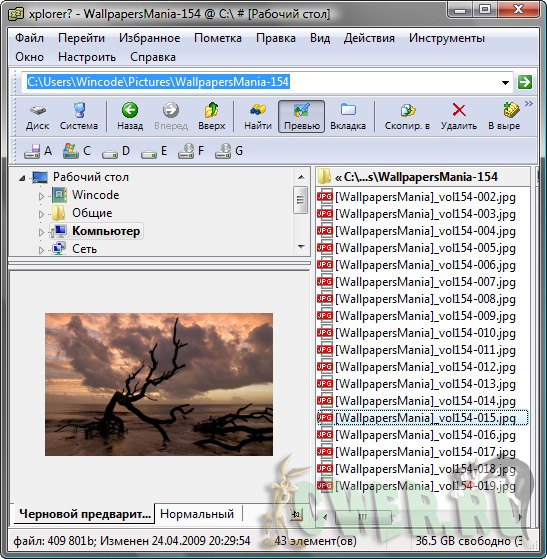The image size is (547, 559).
Task: Click the small pin icon by preview tabs
Action: (x=296, y=514)
